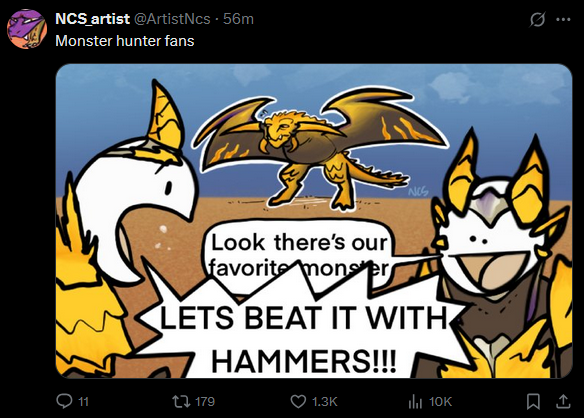Open the three-dot more options menu
Image resolution: width=584 pixels, height=418 pixels.
pos(563,19)
